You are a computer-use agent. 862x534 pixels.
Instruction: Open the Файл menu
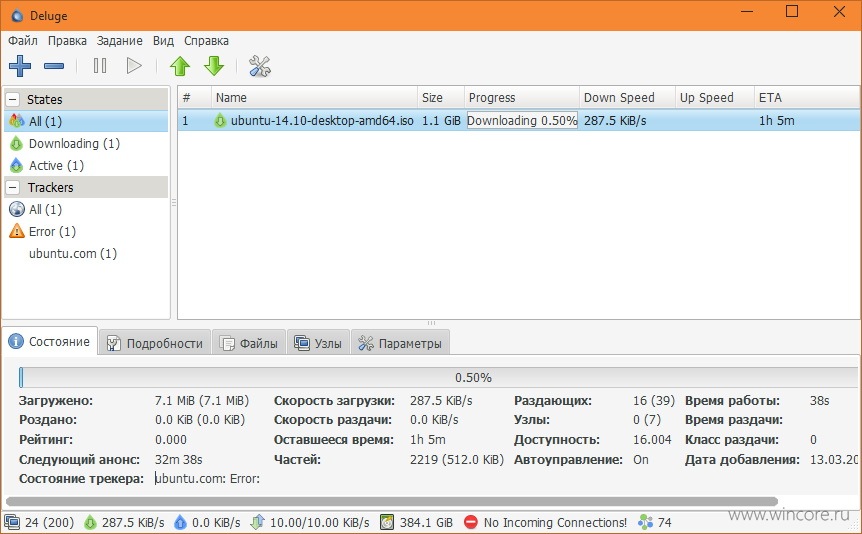[x=23, y=41]
